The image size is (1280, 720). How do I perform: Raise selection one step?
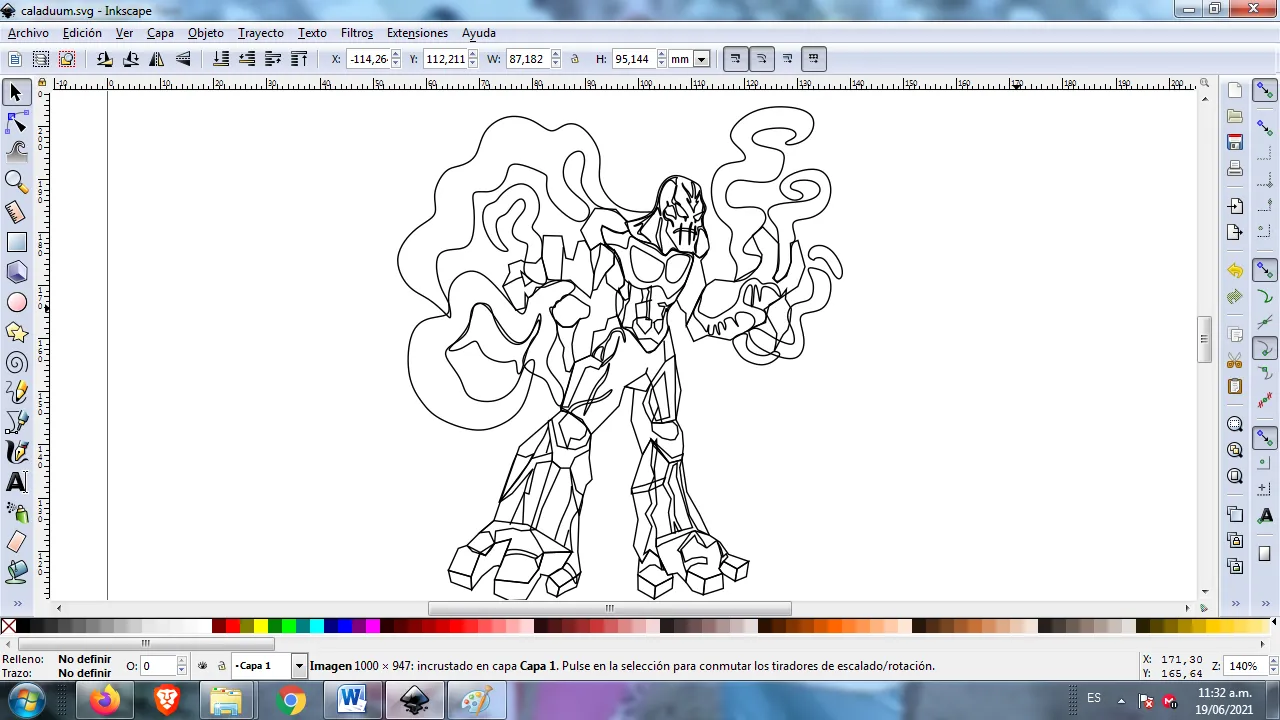(x=273, y=59)
